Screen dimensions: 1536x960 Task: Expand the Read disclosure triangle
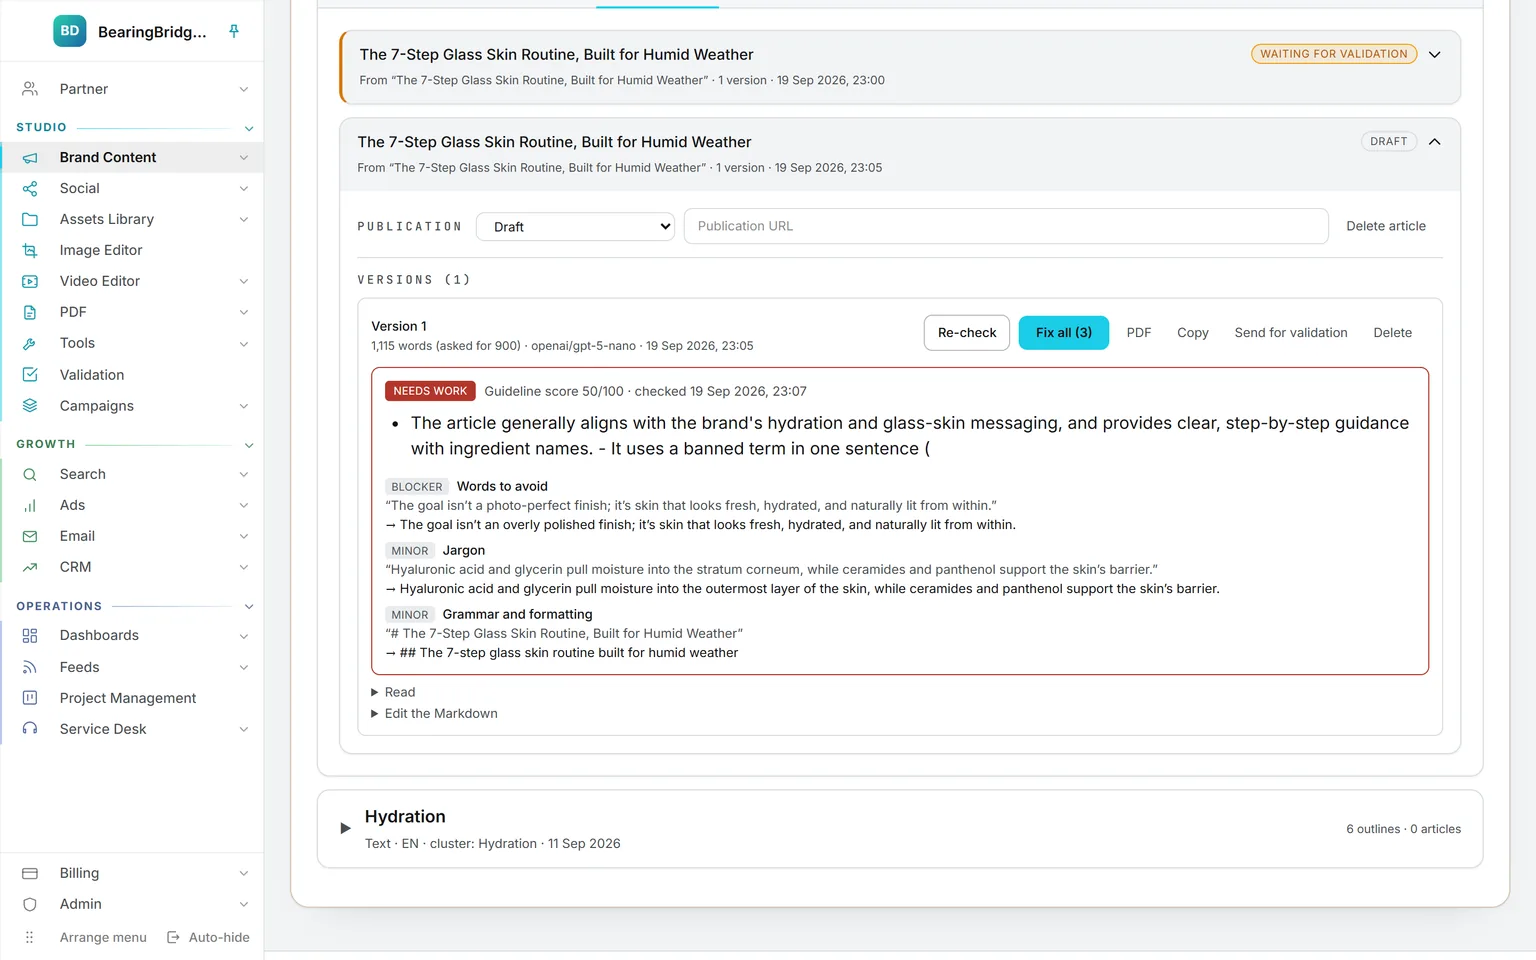click(375, 692)
